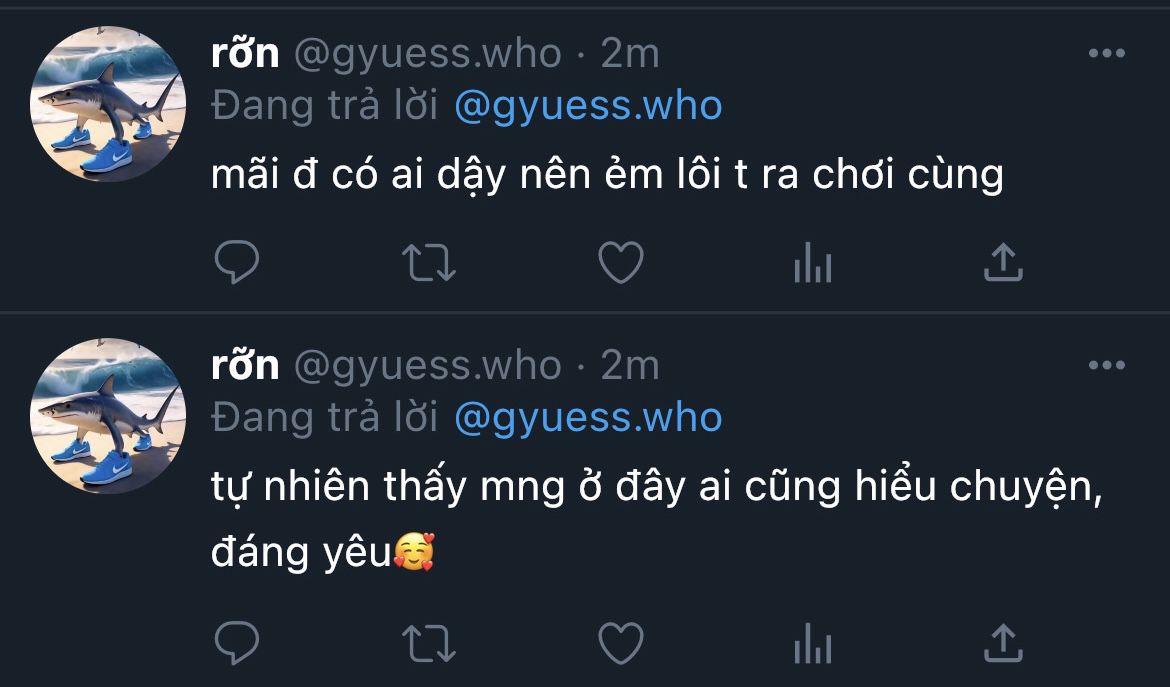Open the @gyuess.who reply mention in first tweet
Screen dimensions: 1170x687
[588, 106]
